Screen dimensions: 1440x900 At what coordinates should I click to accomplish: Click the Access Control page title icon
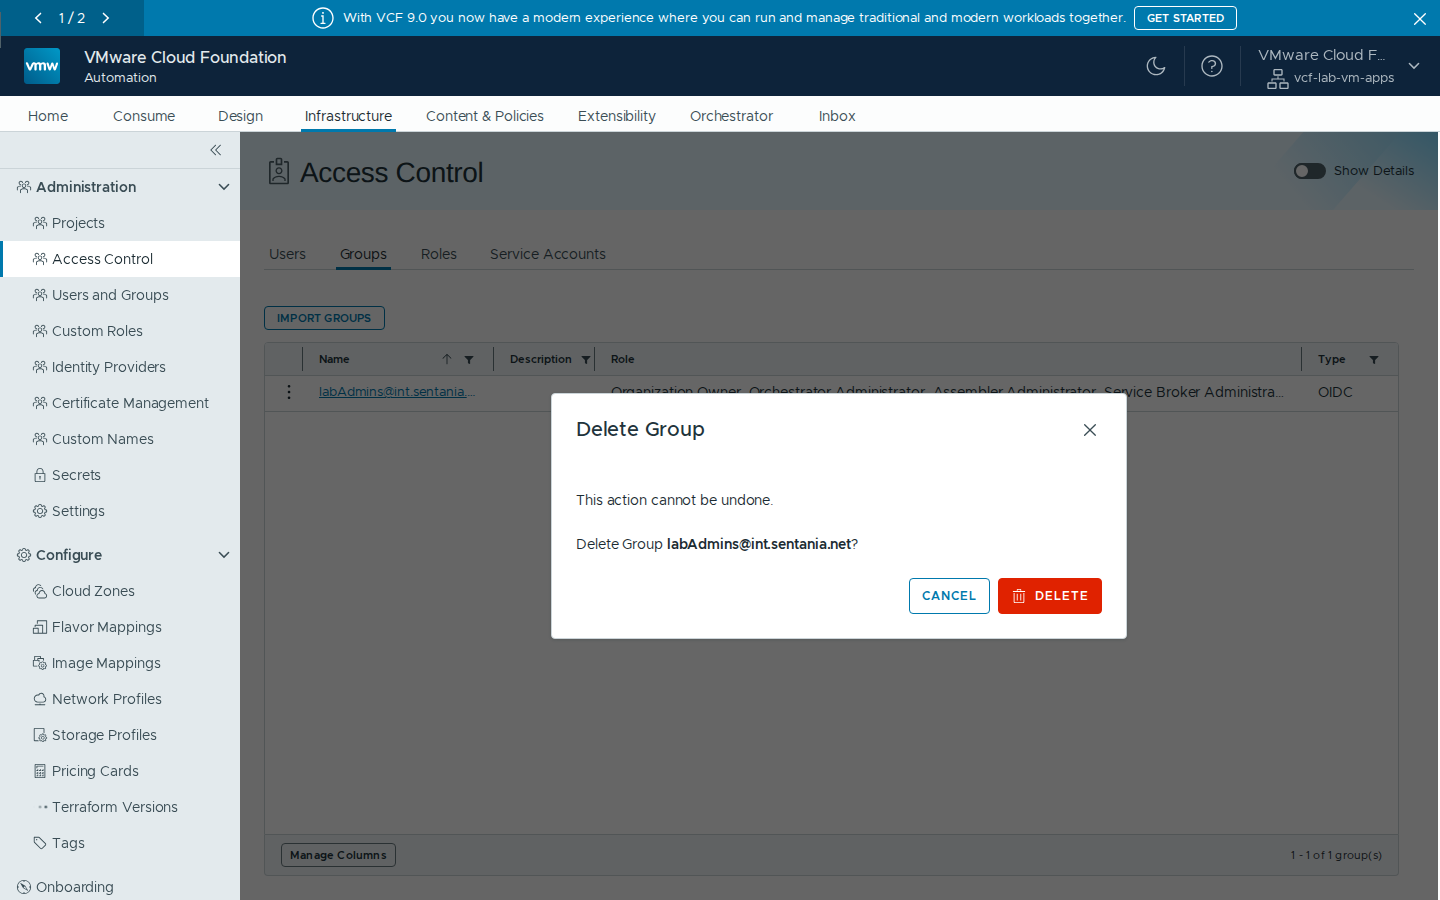tap(279, 172)
